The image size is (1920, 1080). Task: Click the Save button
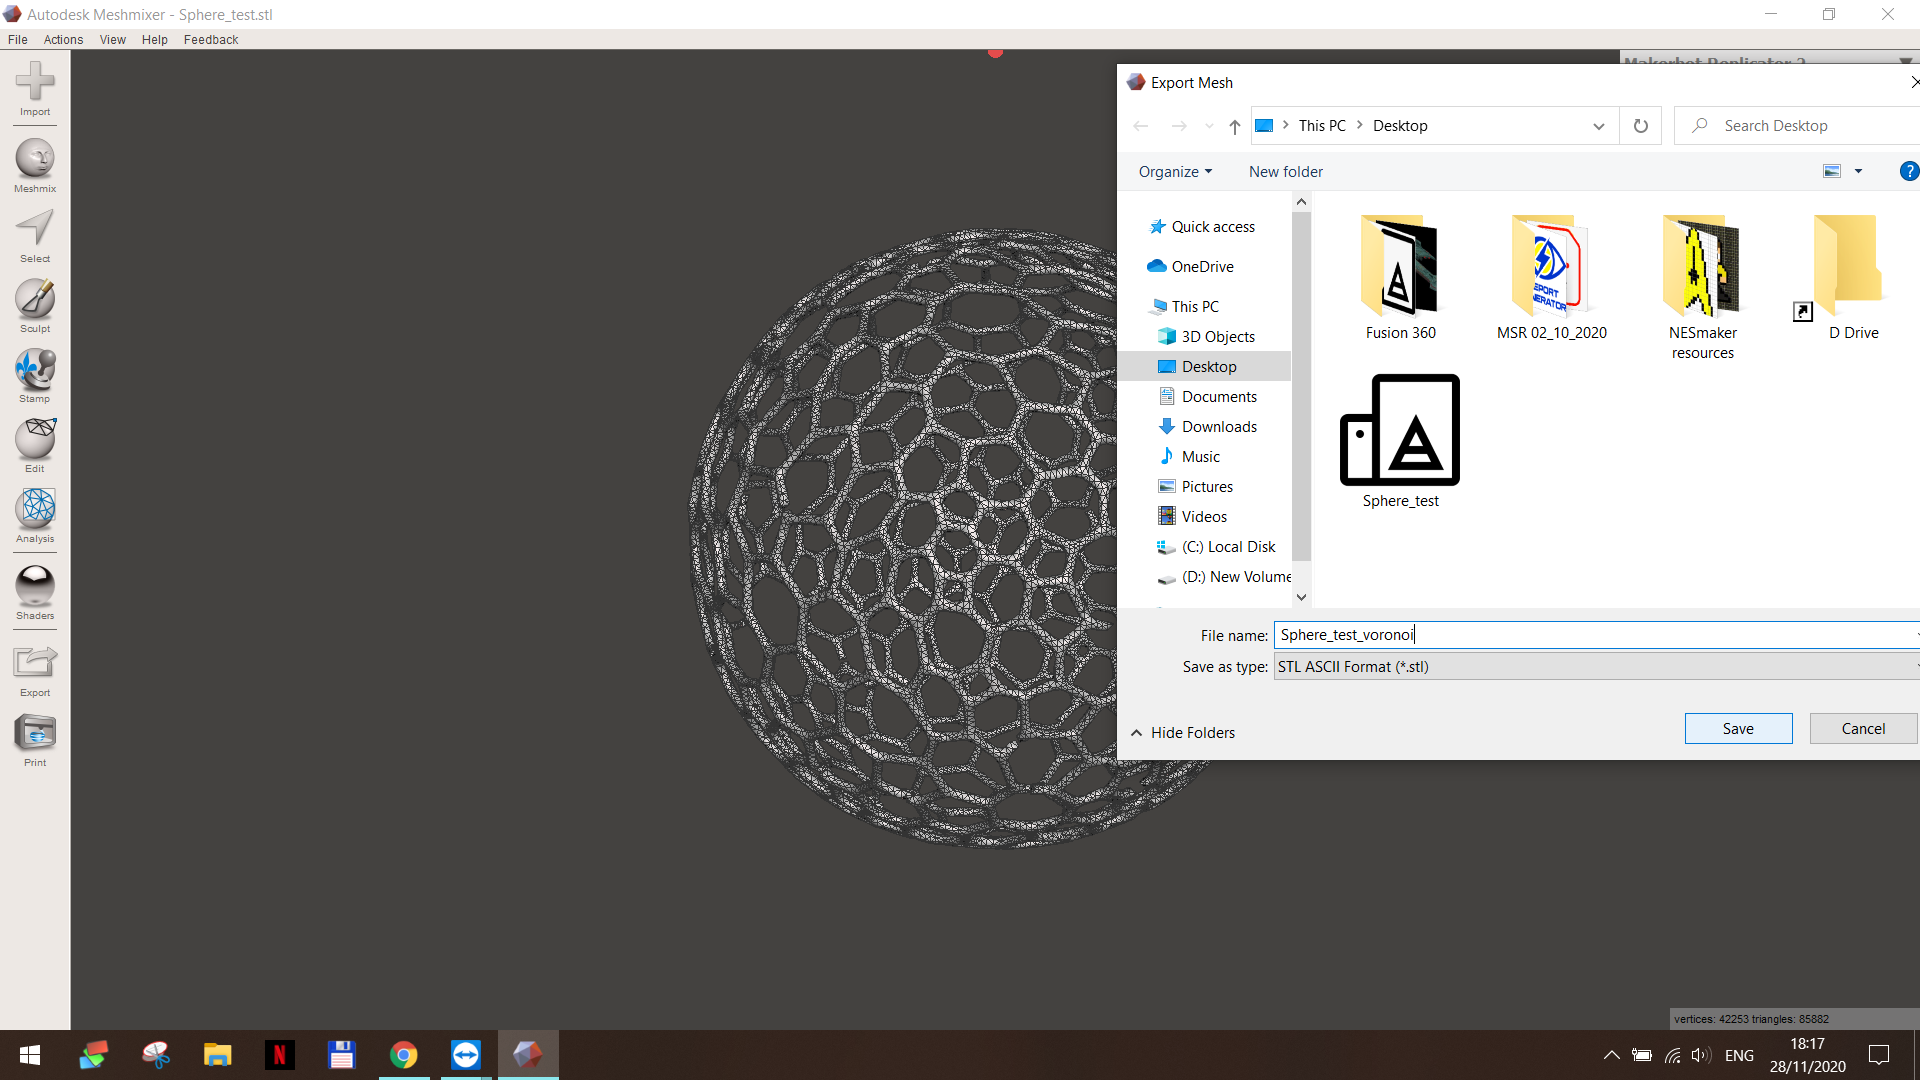(x=1737, y=729)
